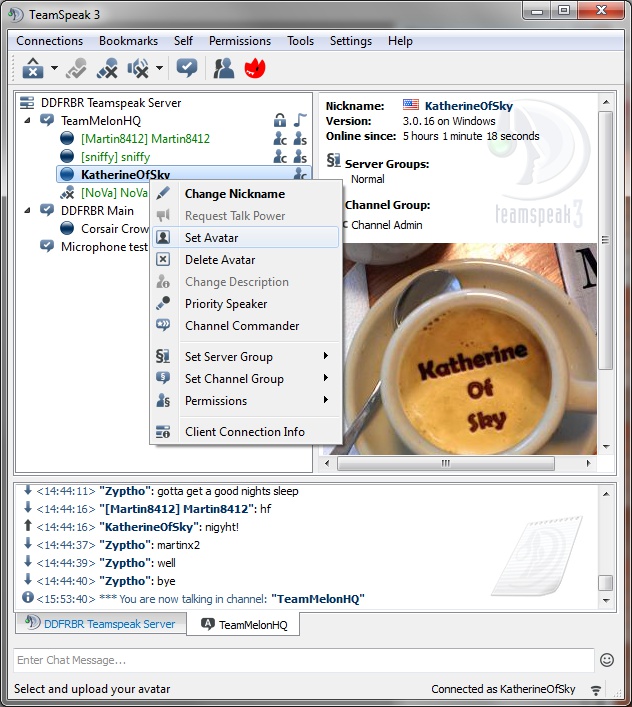Image resolution: width=632 pixels, height=707 pixels.
Task: Click the United States flag icon next to nickname
Action: [411, 105]
